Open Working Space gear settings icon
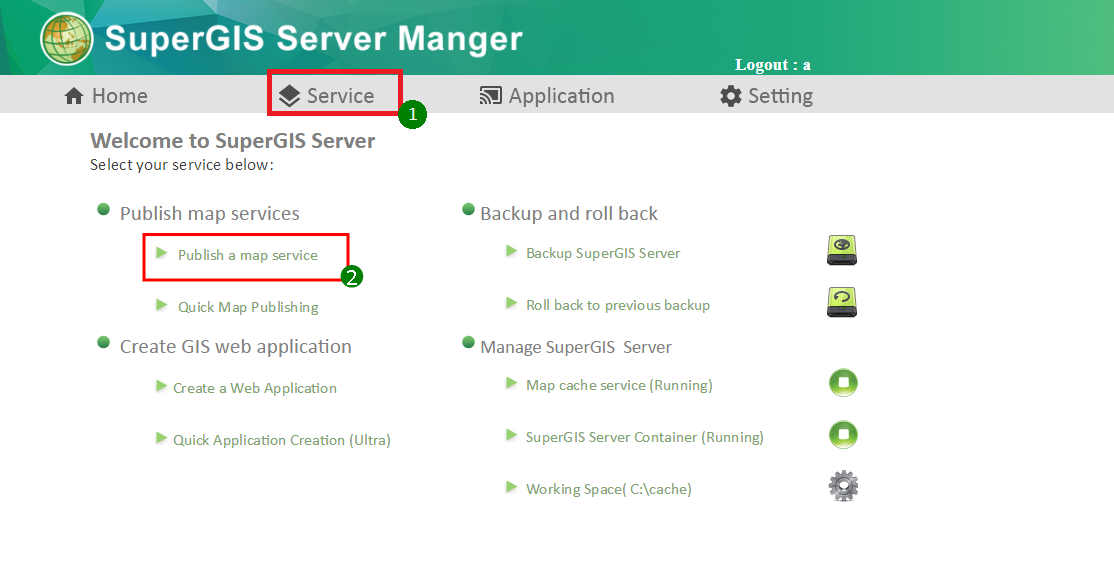 [x=843, y=486]
